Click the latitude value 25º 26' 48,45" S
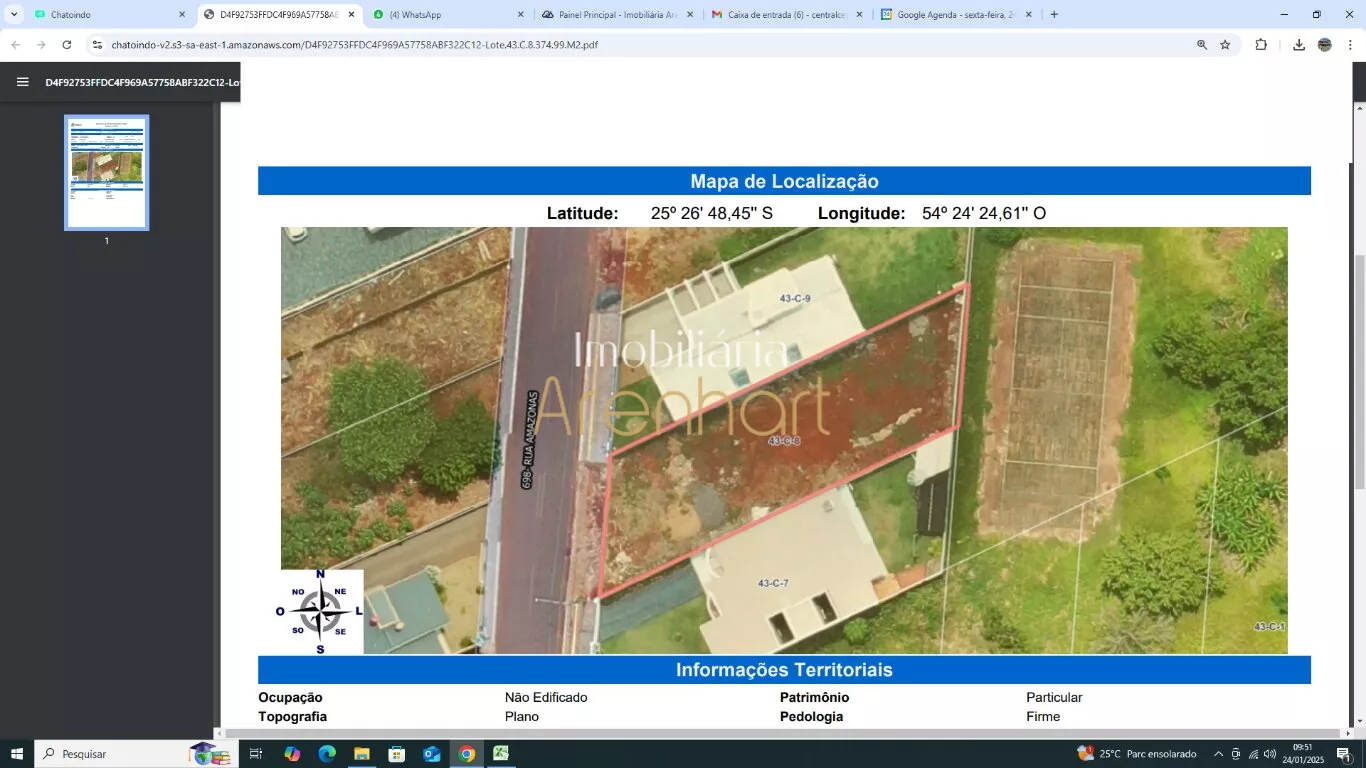The image size is (1366, 768). pyautogui.click(x=712, y=213)
